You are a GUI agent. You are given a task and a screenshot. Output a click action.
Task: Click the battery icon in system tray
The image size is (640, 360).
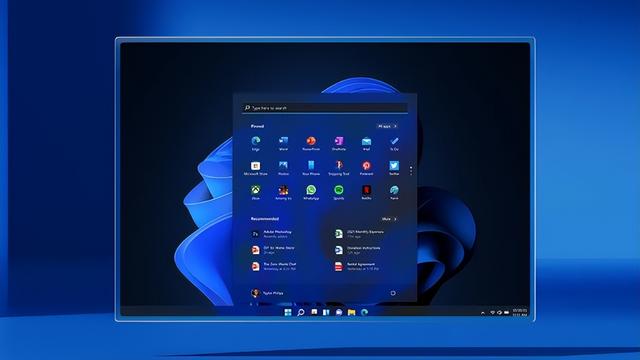[507, 313]
